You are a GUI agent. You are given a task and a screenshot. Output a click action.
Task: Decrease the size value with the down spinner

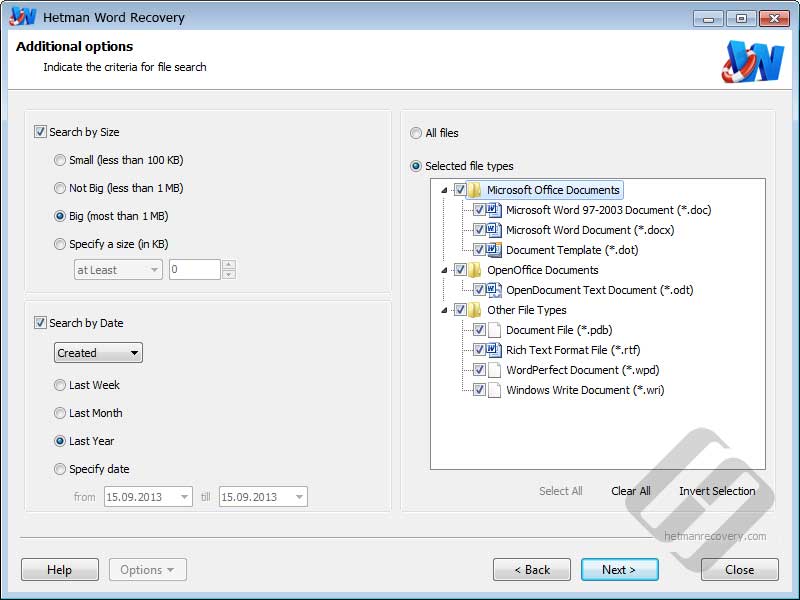click(x=229, y=274)
